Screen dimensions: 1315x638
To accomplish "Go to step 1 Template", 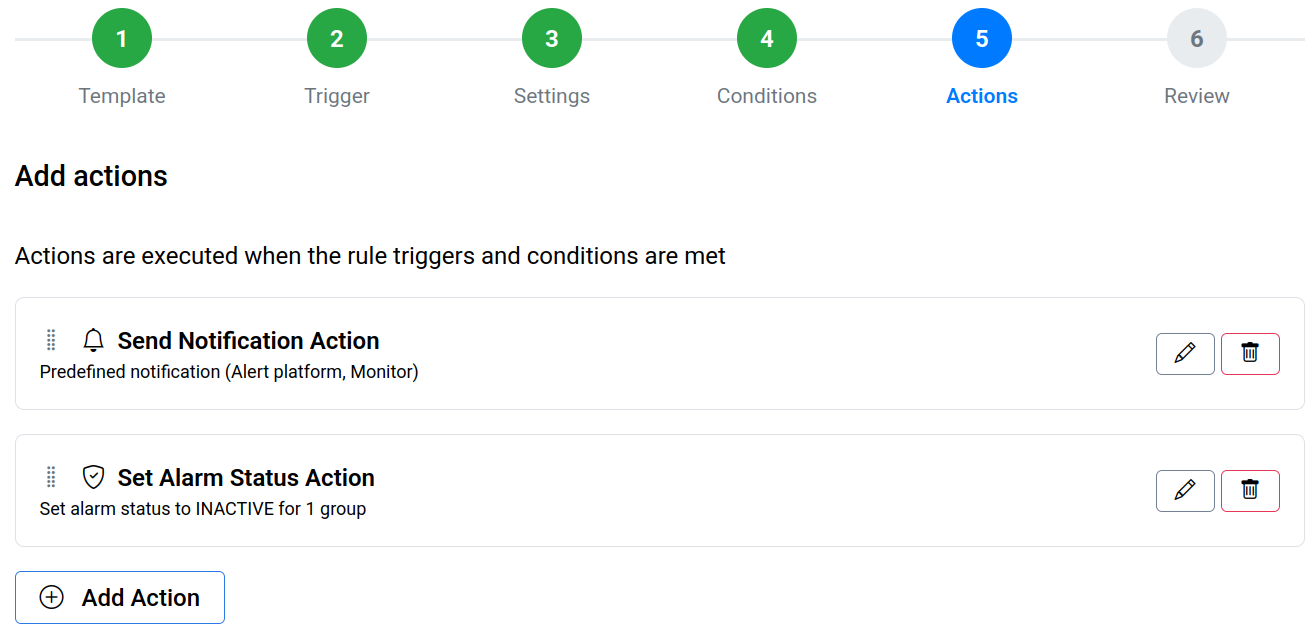I will 122,39.
